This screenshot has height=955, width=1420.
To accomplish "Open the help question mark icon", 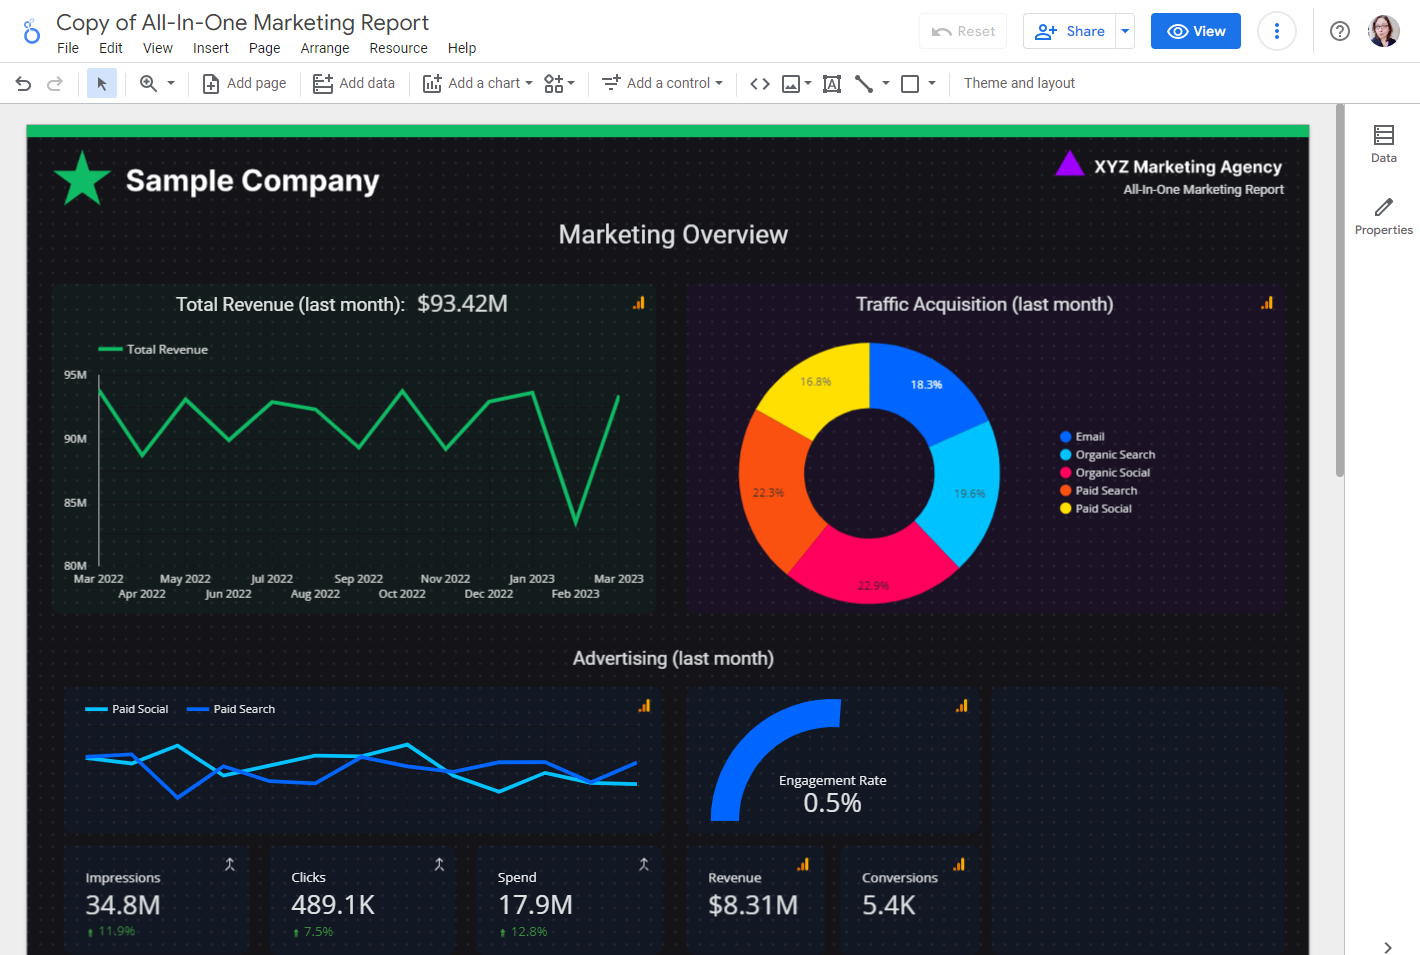I will pos(1339,31).
